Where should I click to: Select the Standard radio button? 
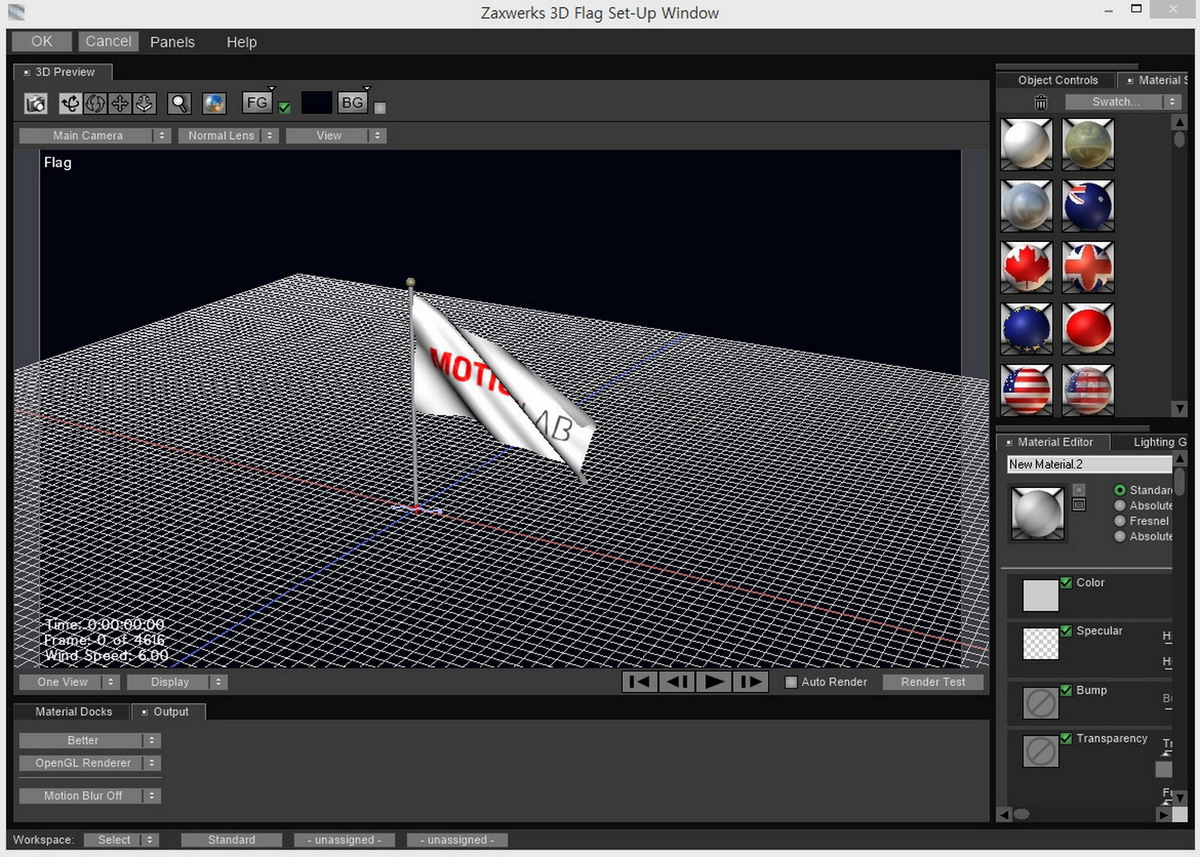pyautogui.click(x=1120, y=490)
